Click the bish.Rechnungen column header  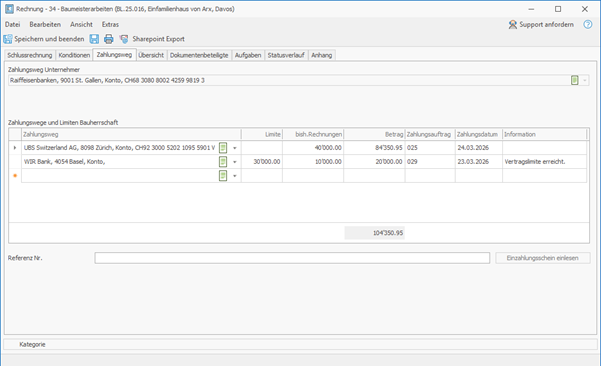pos(313,134)
